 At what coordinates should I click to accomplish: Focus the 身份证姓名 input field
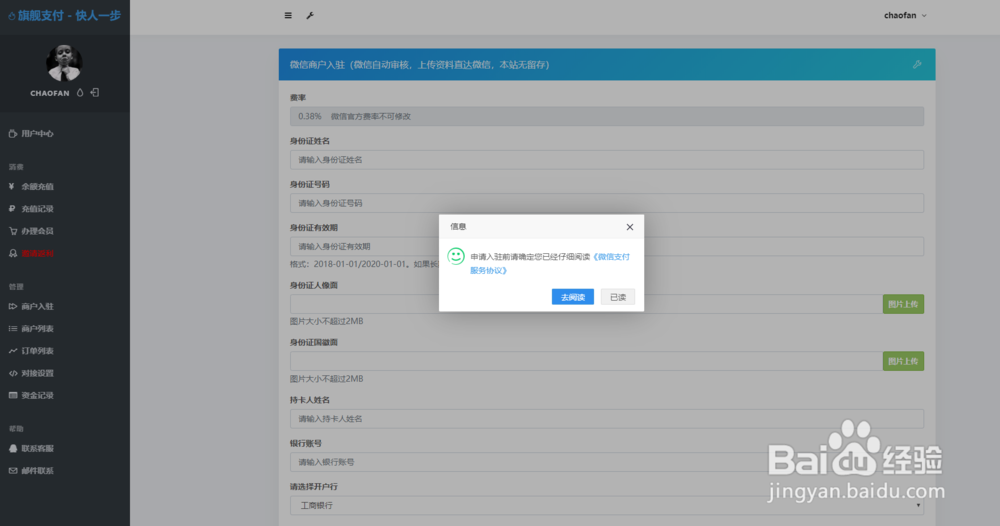tap(607, 160)
